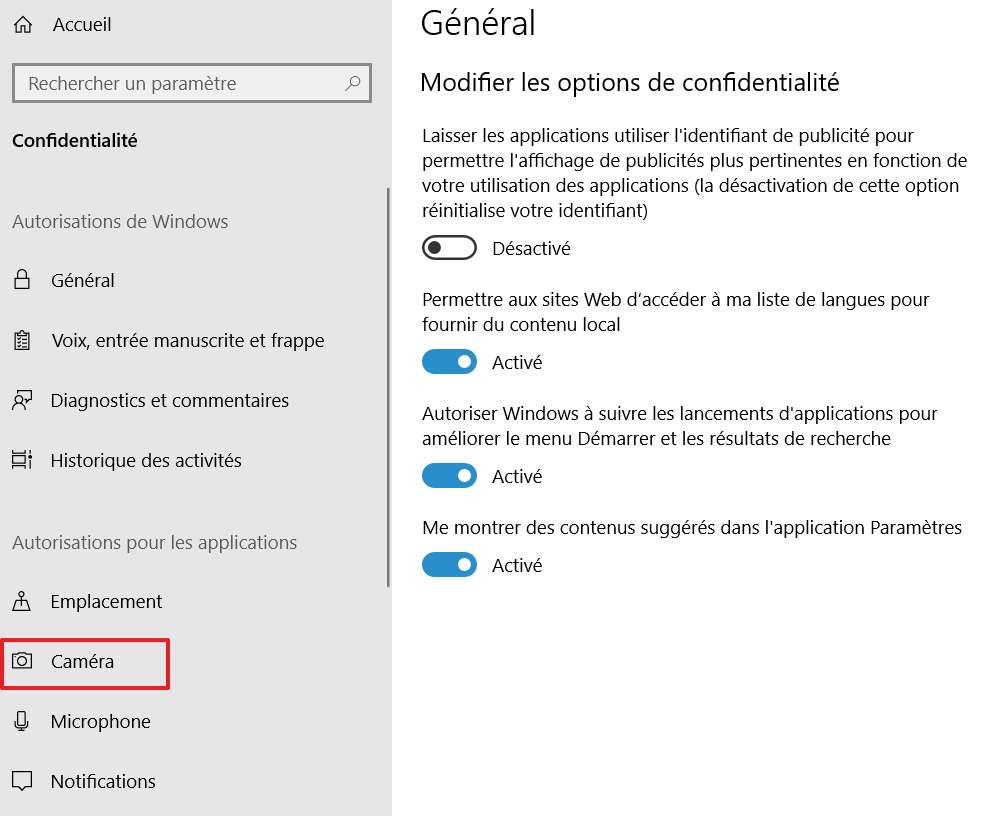Disable suggested content in Paramètres toggle
Viewport: 993px width, 816px height.
coord(449,564)
